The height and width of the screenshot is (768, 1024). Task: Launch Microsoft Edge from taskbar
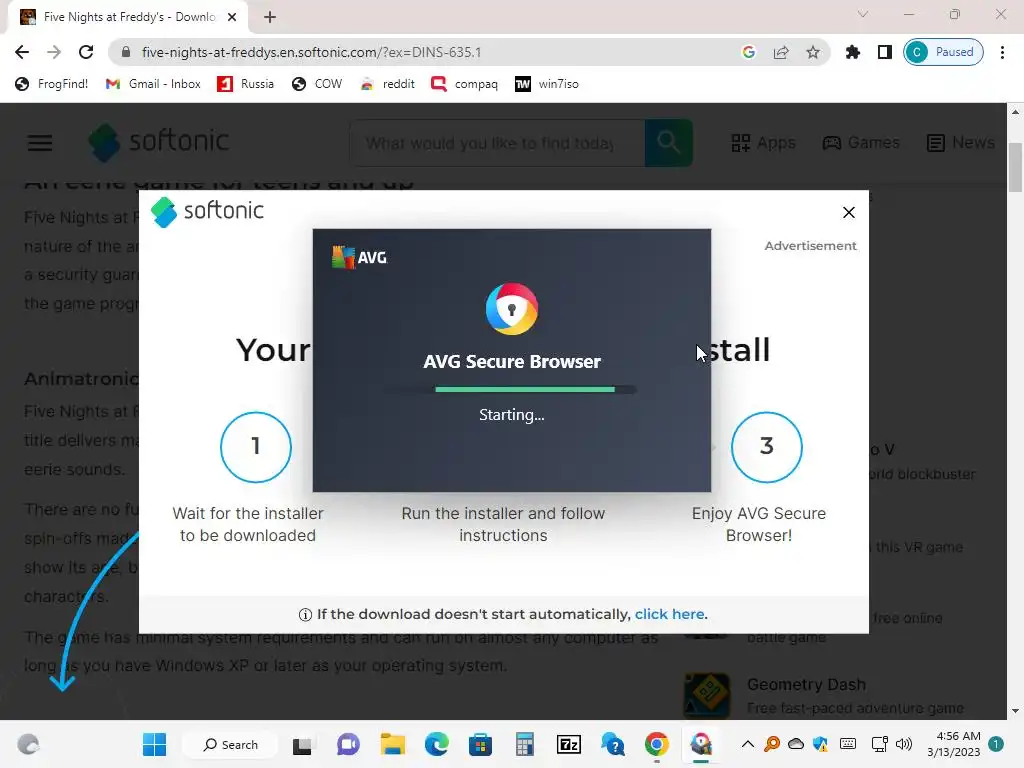pos(437,744)
